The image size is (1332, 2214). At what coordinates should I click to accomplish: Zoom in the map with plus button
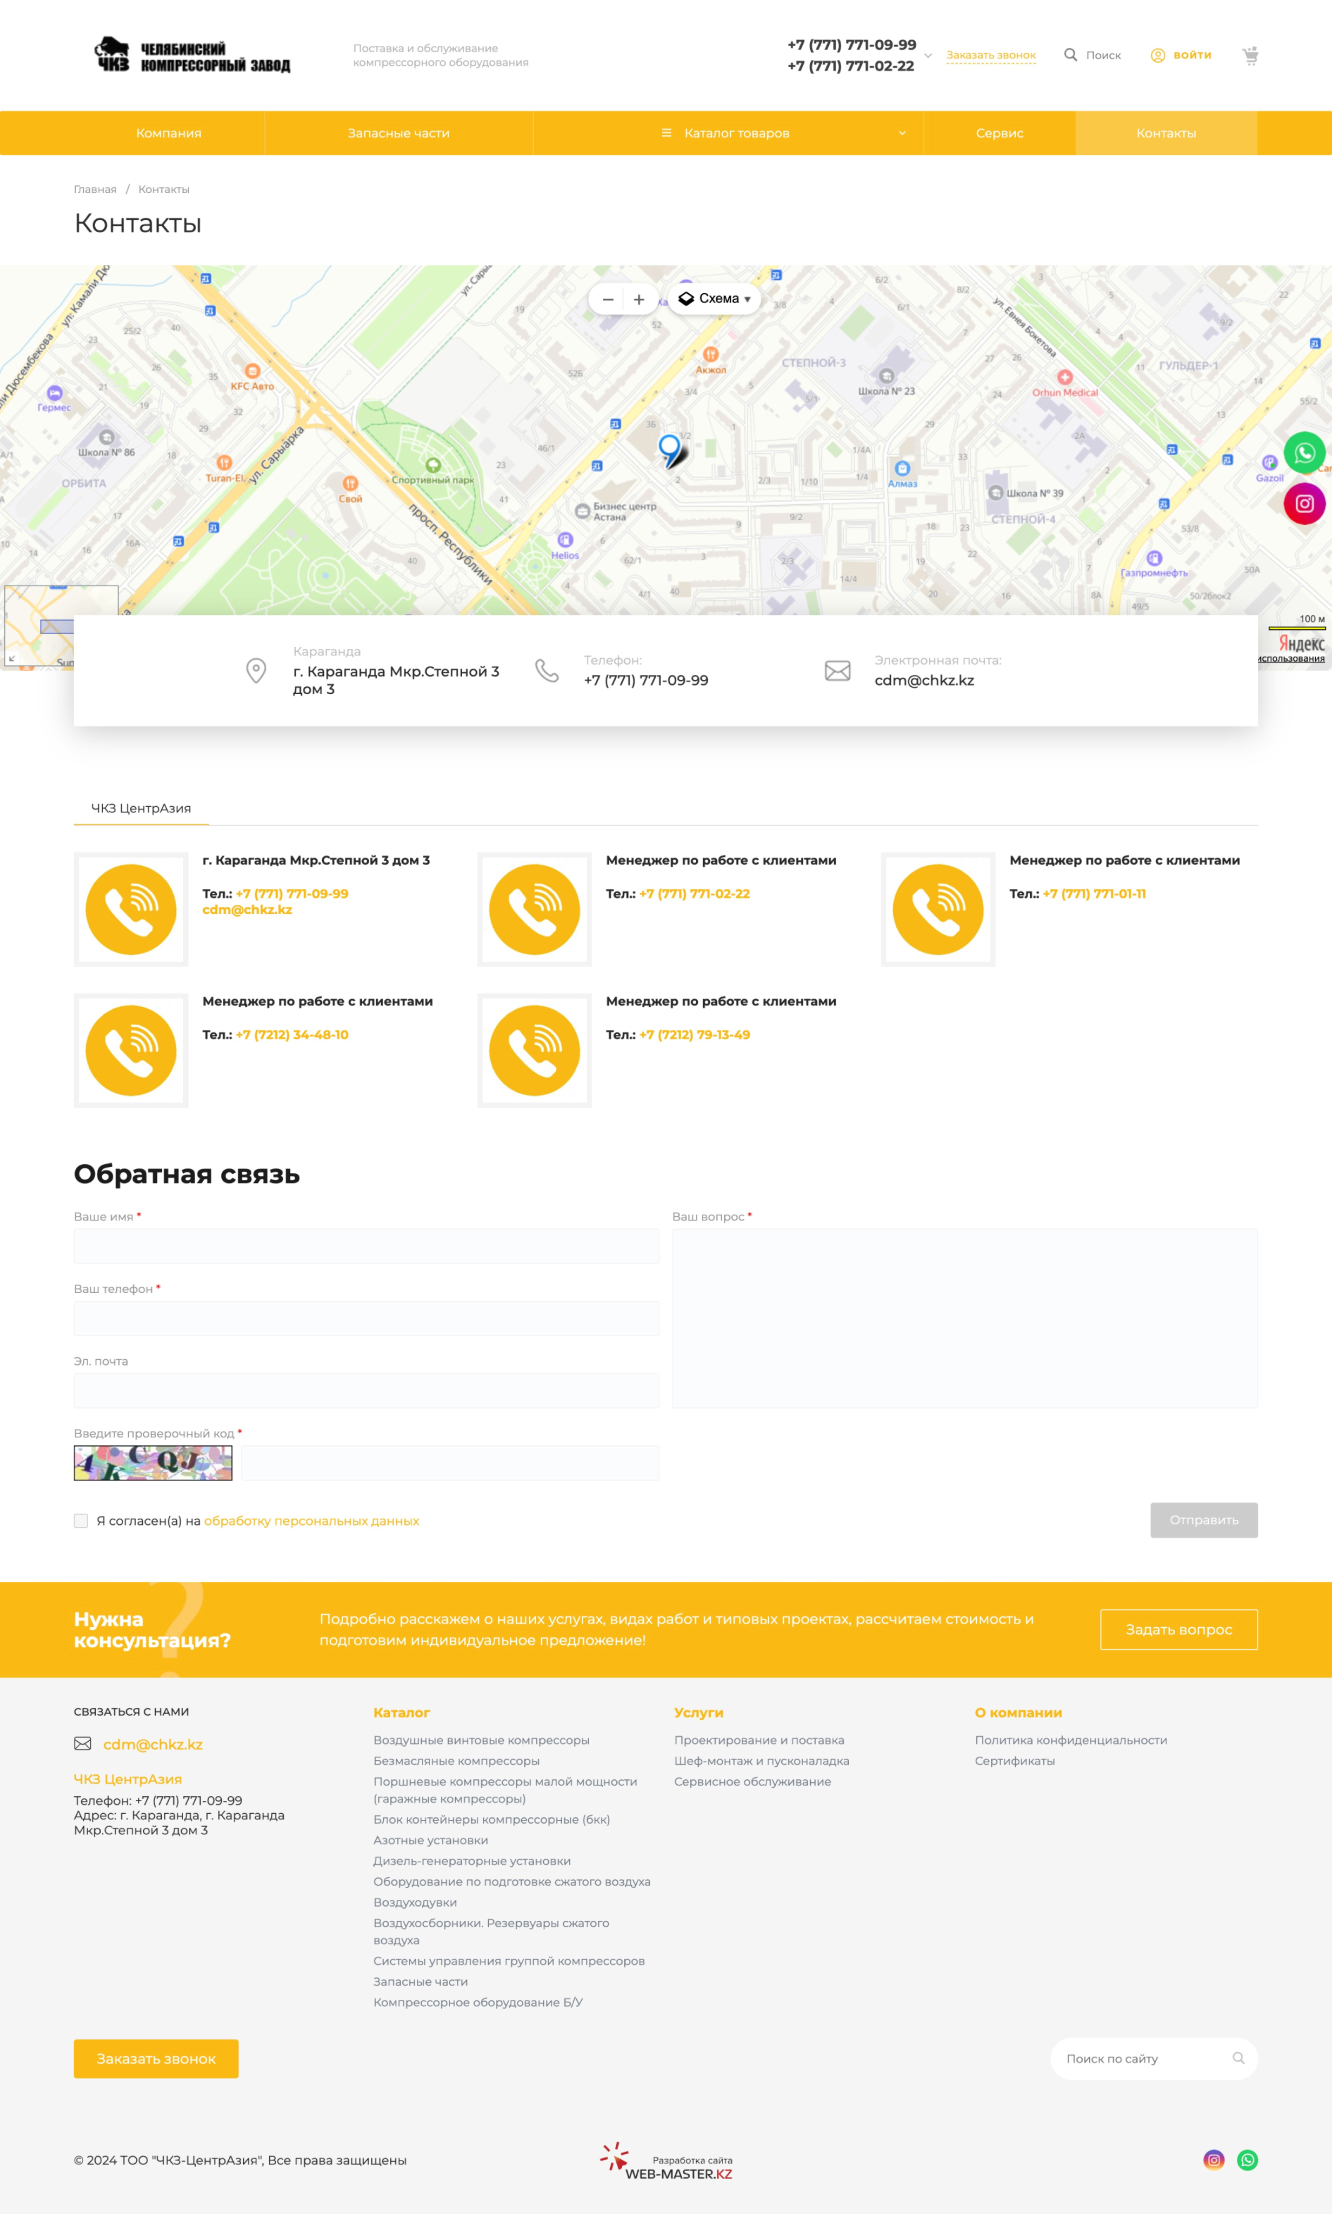click(x=639, y=299)
